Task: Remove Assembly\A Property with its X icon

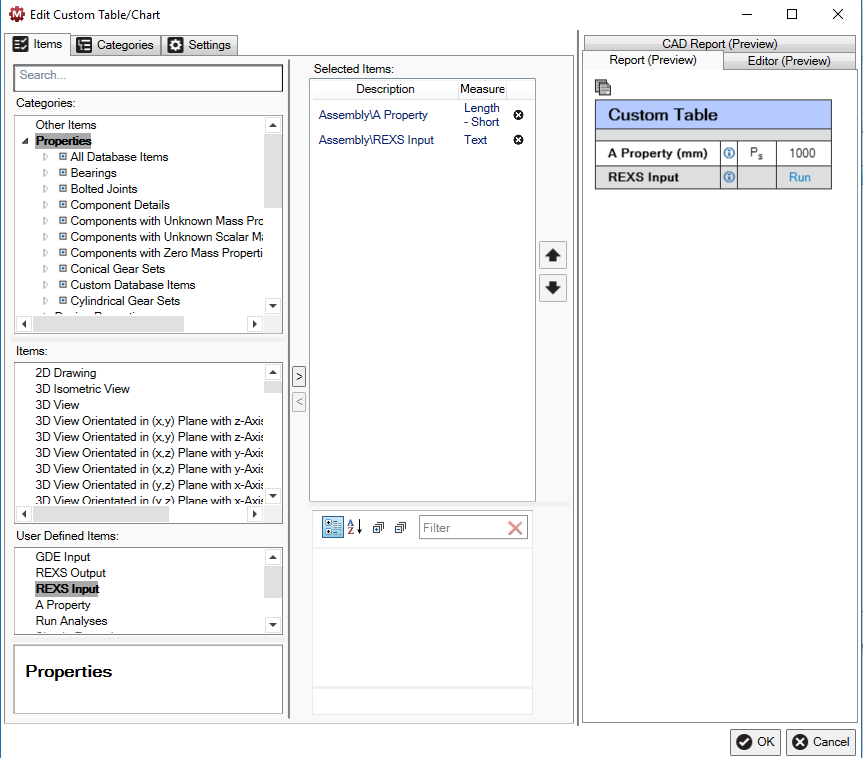Action: pos(518,115)
